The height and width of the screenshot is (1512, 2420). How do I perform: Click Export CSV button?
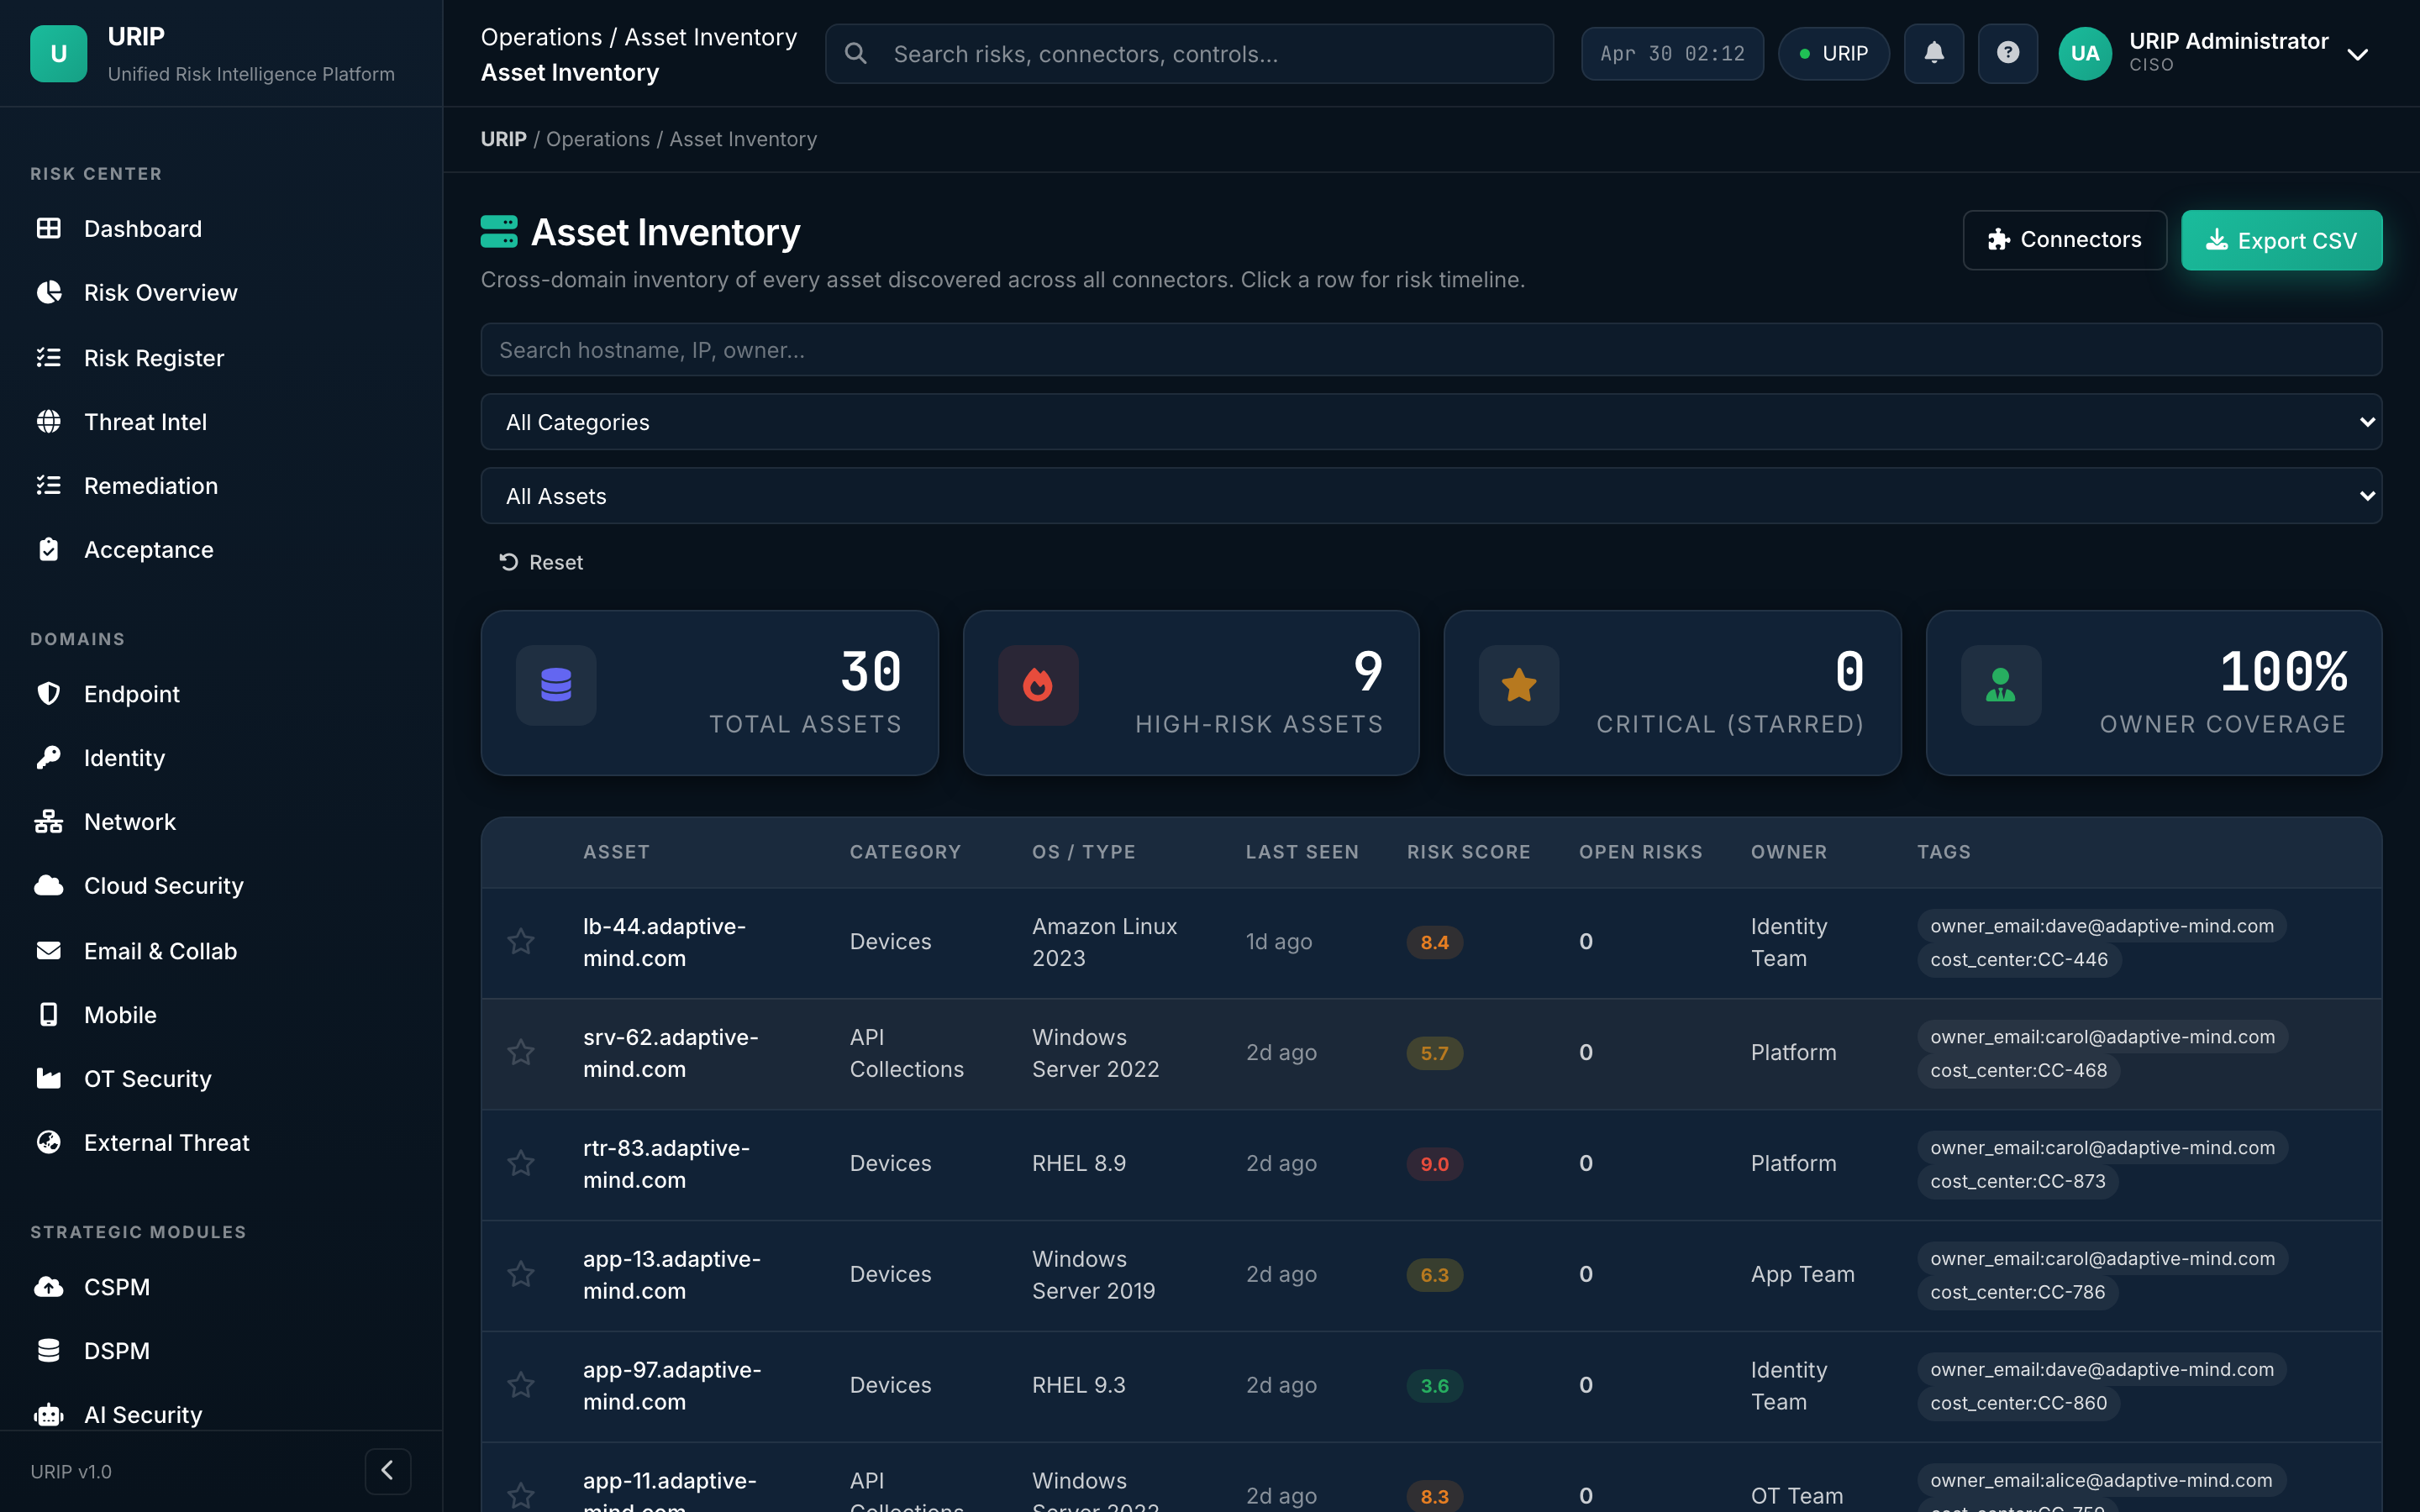click(x=2281, y=240)
